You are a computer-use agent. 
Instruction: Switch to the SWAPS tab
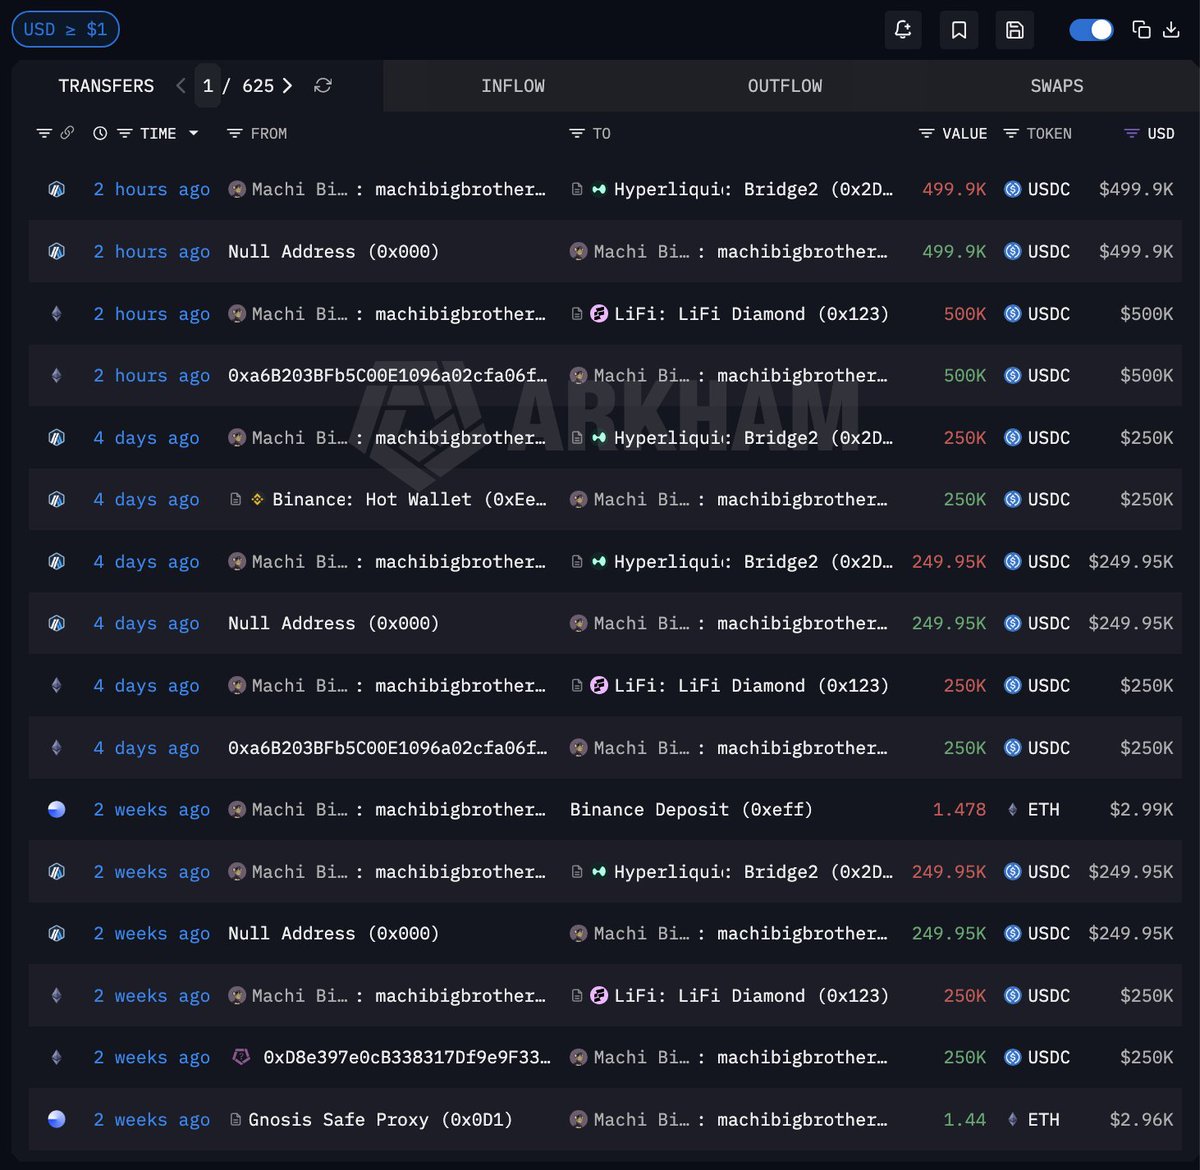coord(1057,86)
